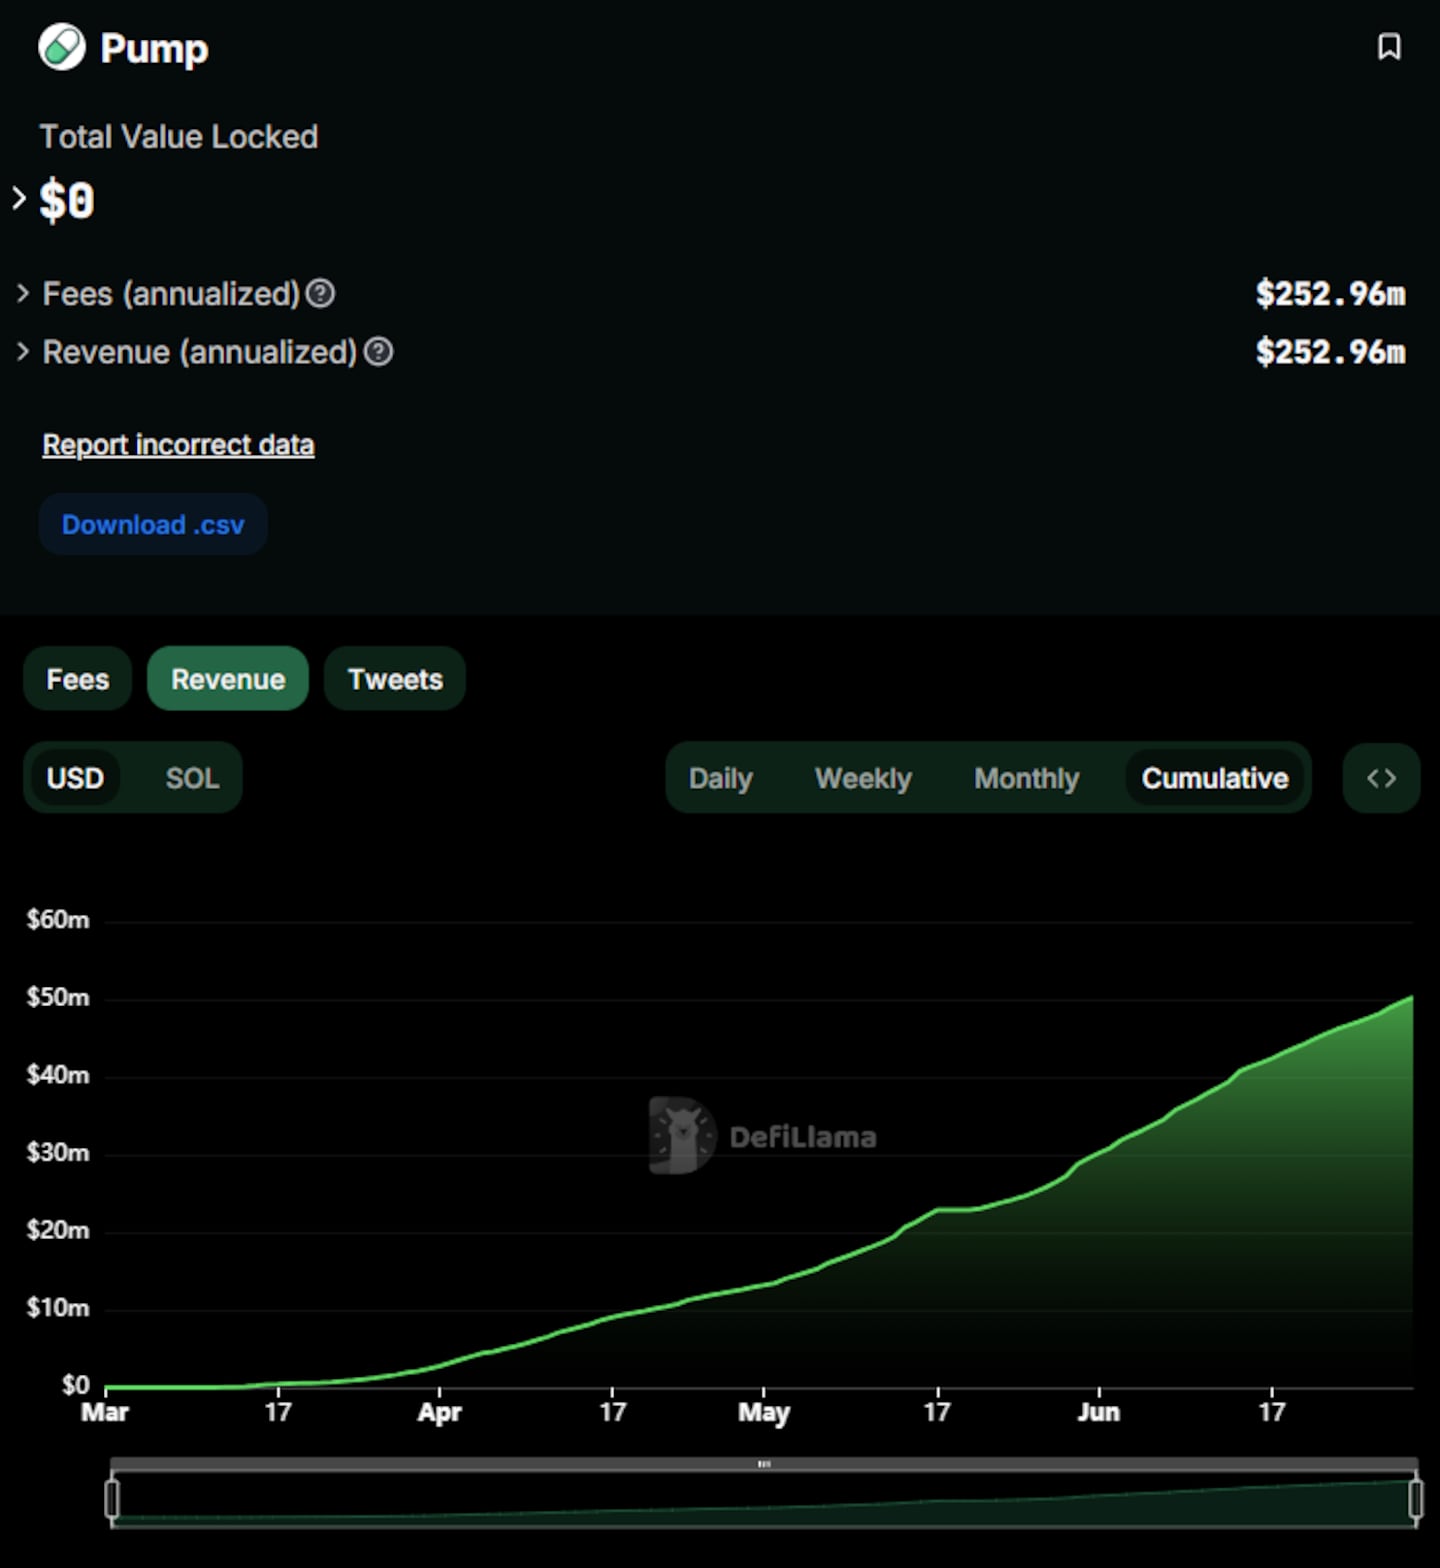Toggle the Tweets chart series

(x=395, y=679)
